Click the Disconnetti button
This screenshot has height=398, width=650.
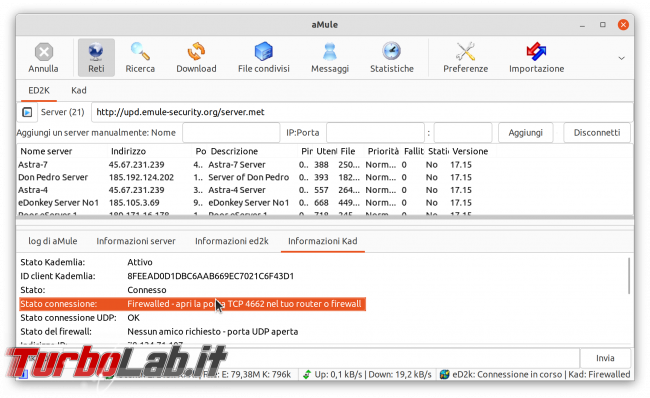597,133
